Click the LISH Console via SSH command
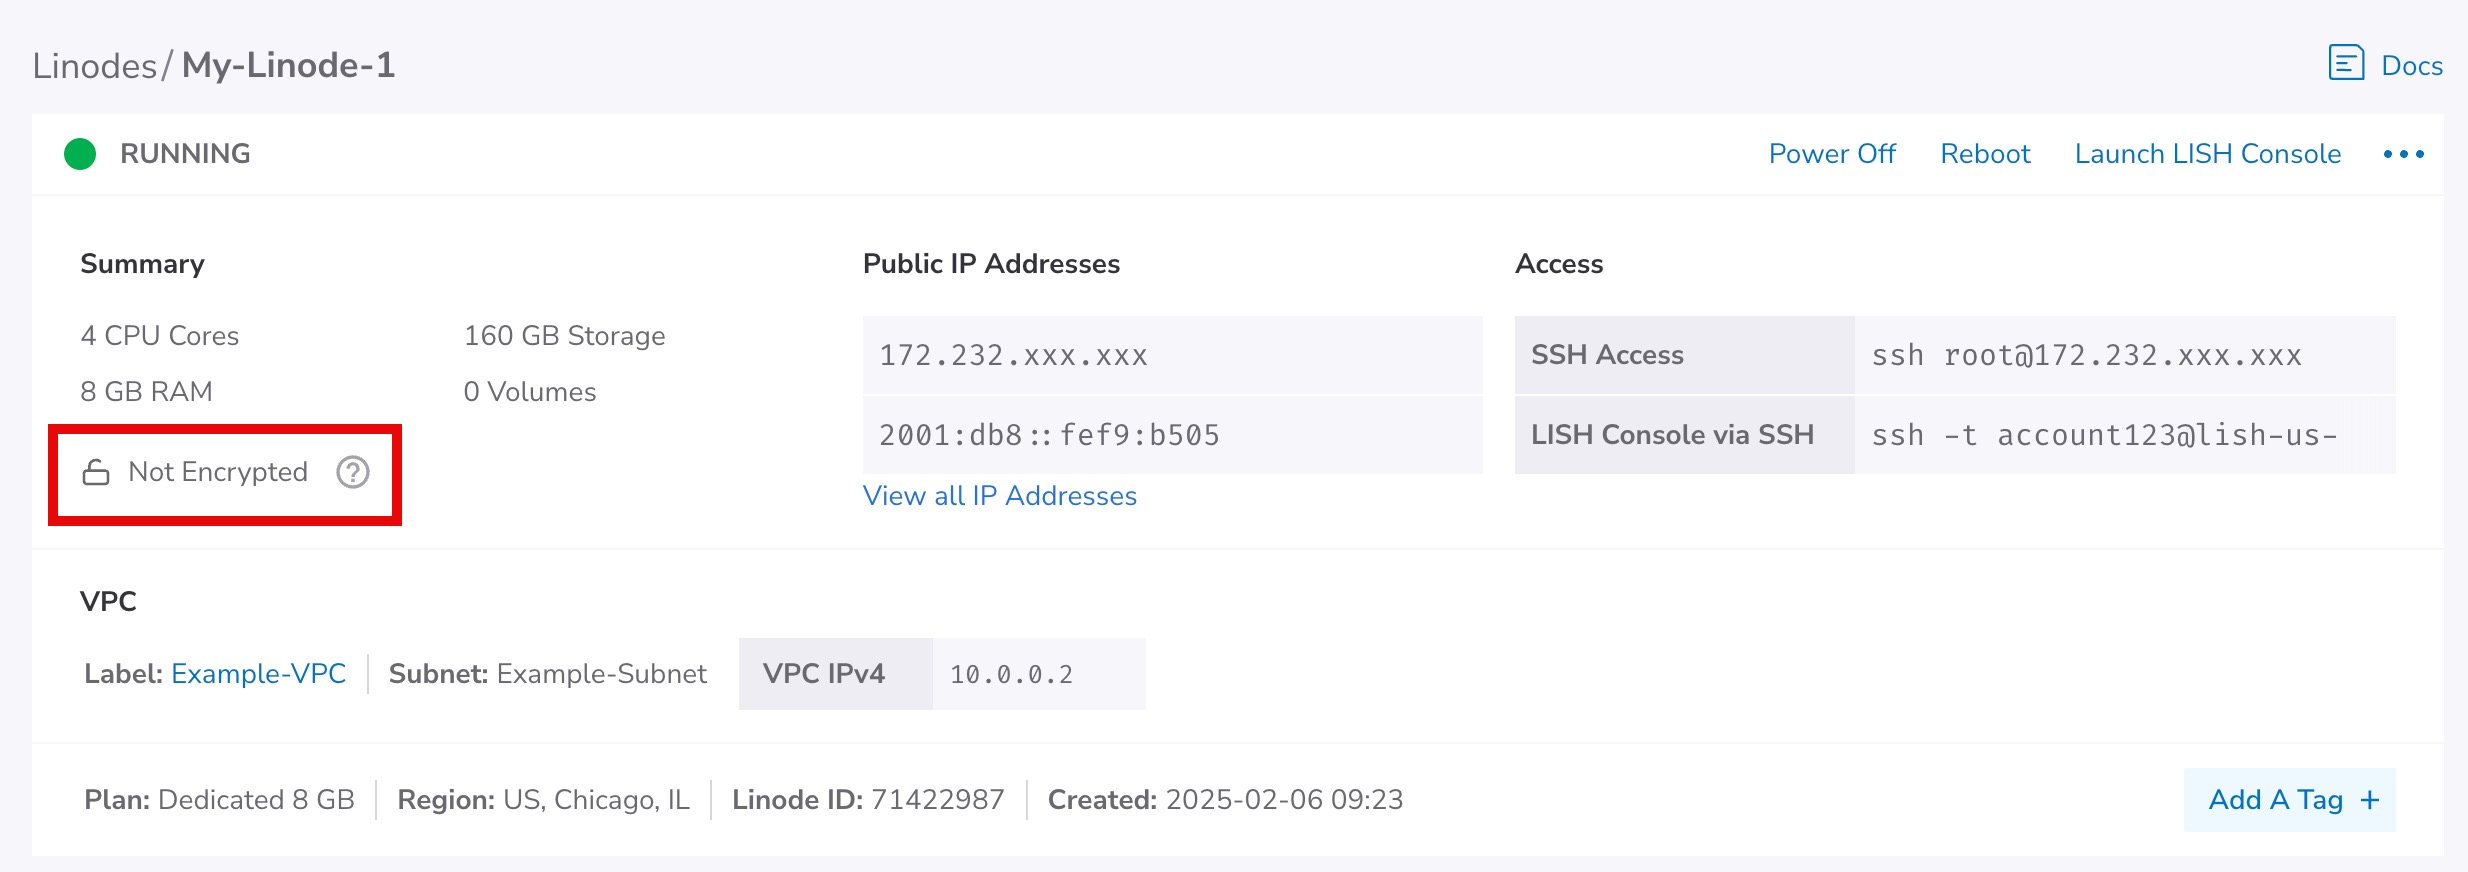This screenshot has width=2468, height=872. tap(2104, 436)
